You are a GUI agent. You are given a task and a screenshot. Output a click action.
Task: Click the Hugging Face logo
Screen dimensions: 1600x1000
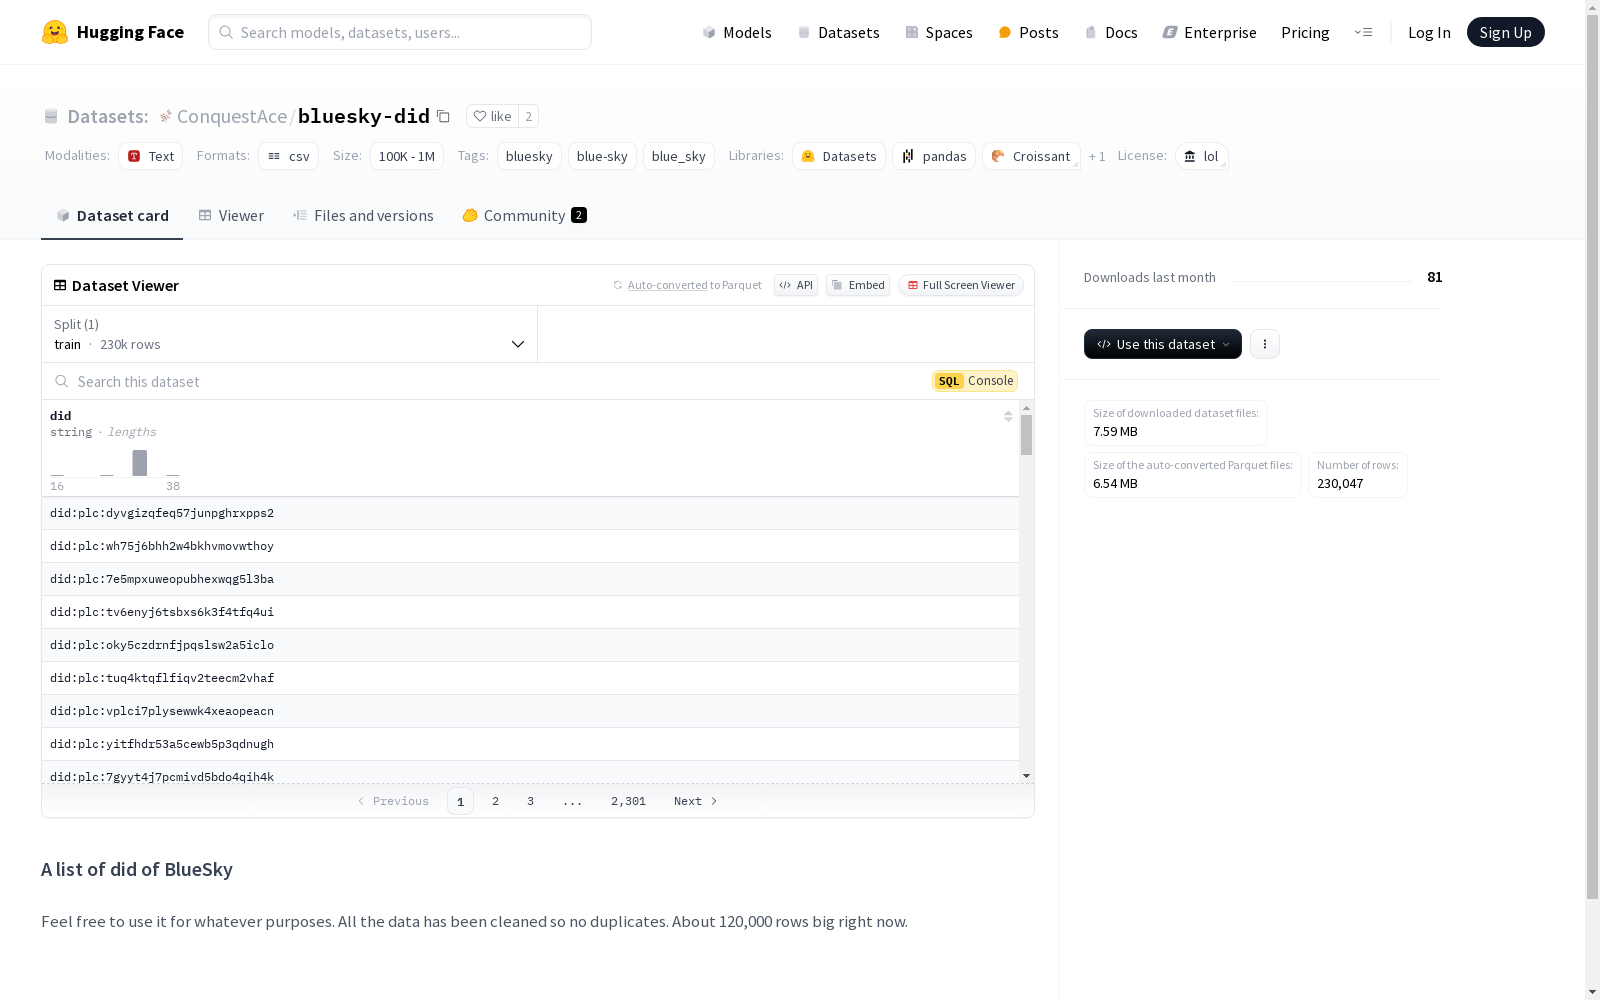coord(112,32)
